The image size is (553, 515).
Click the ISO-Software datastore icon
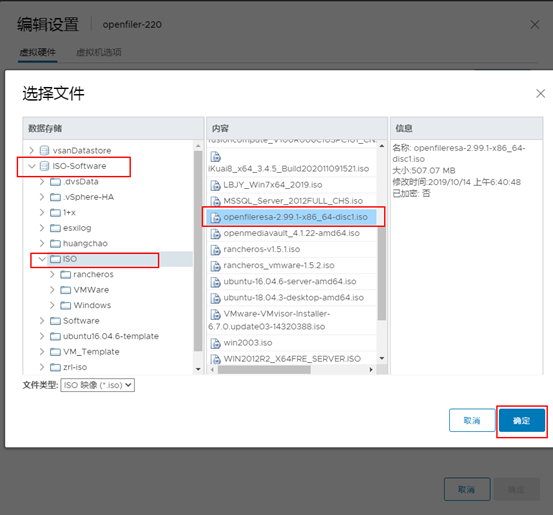coord(44,166)
